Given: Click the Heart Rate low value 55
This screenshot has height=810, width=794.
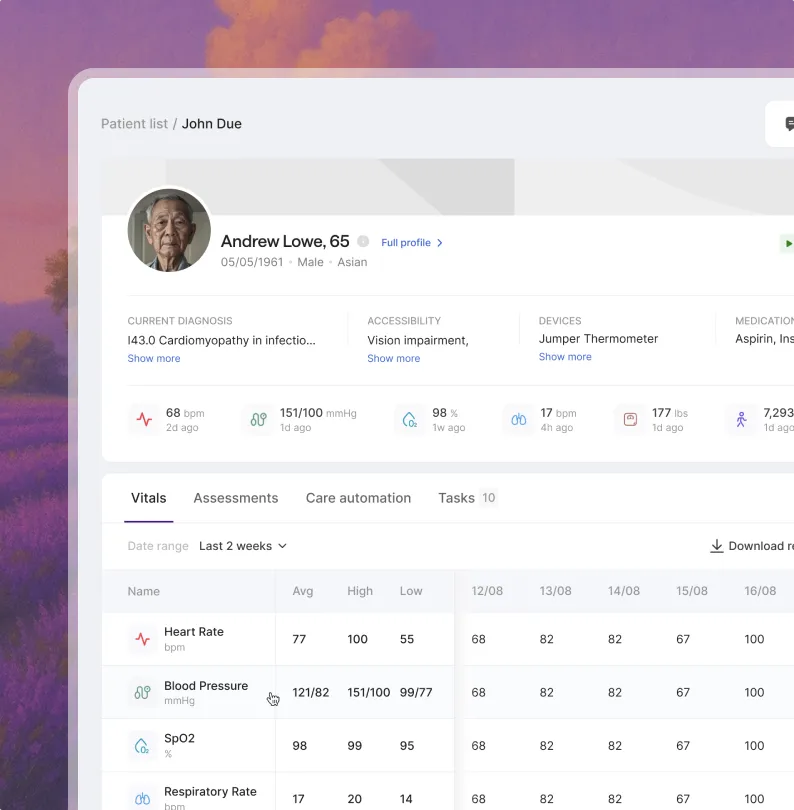Looking at the screenshot, I should click(407, 639).
